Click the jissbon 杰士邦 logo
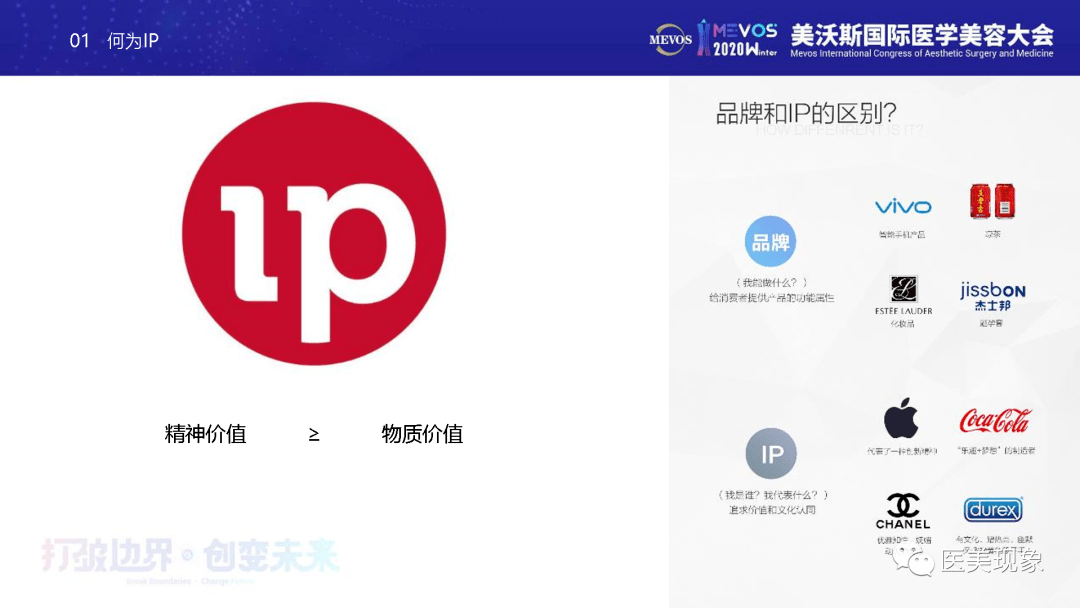Image resolution: width=1080 pixels, height=608 pixels. point(993,296)
